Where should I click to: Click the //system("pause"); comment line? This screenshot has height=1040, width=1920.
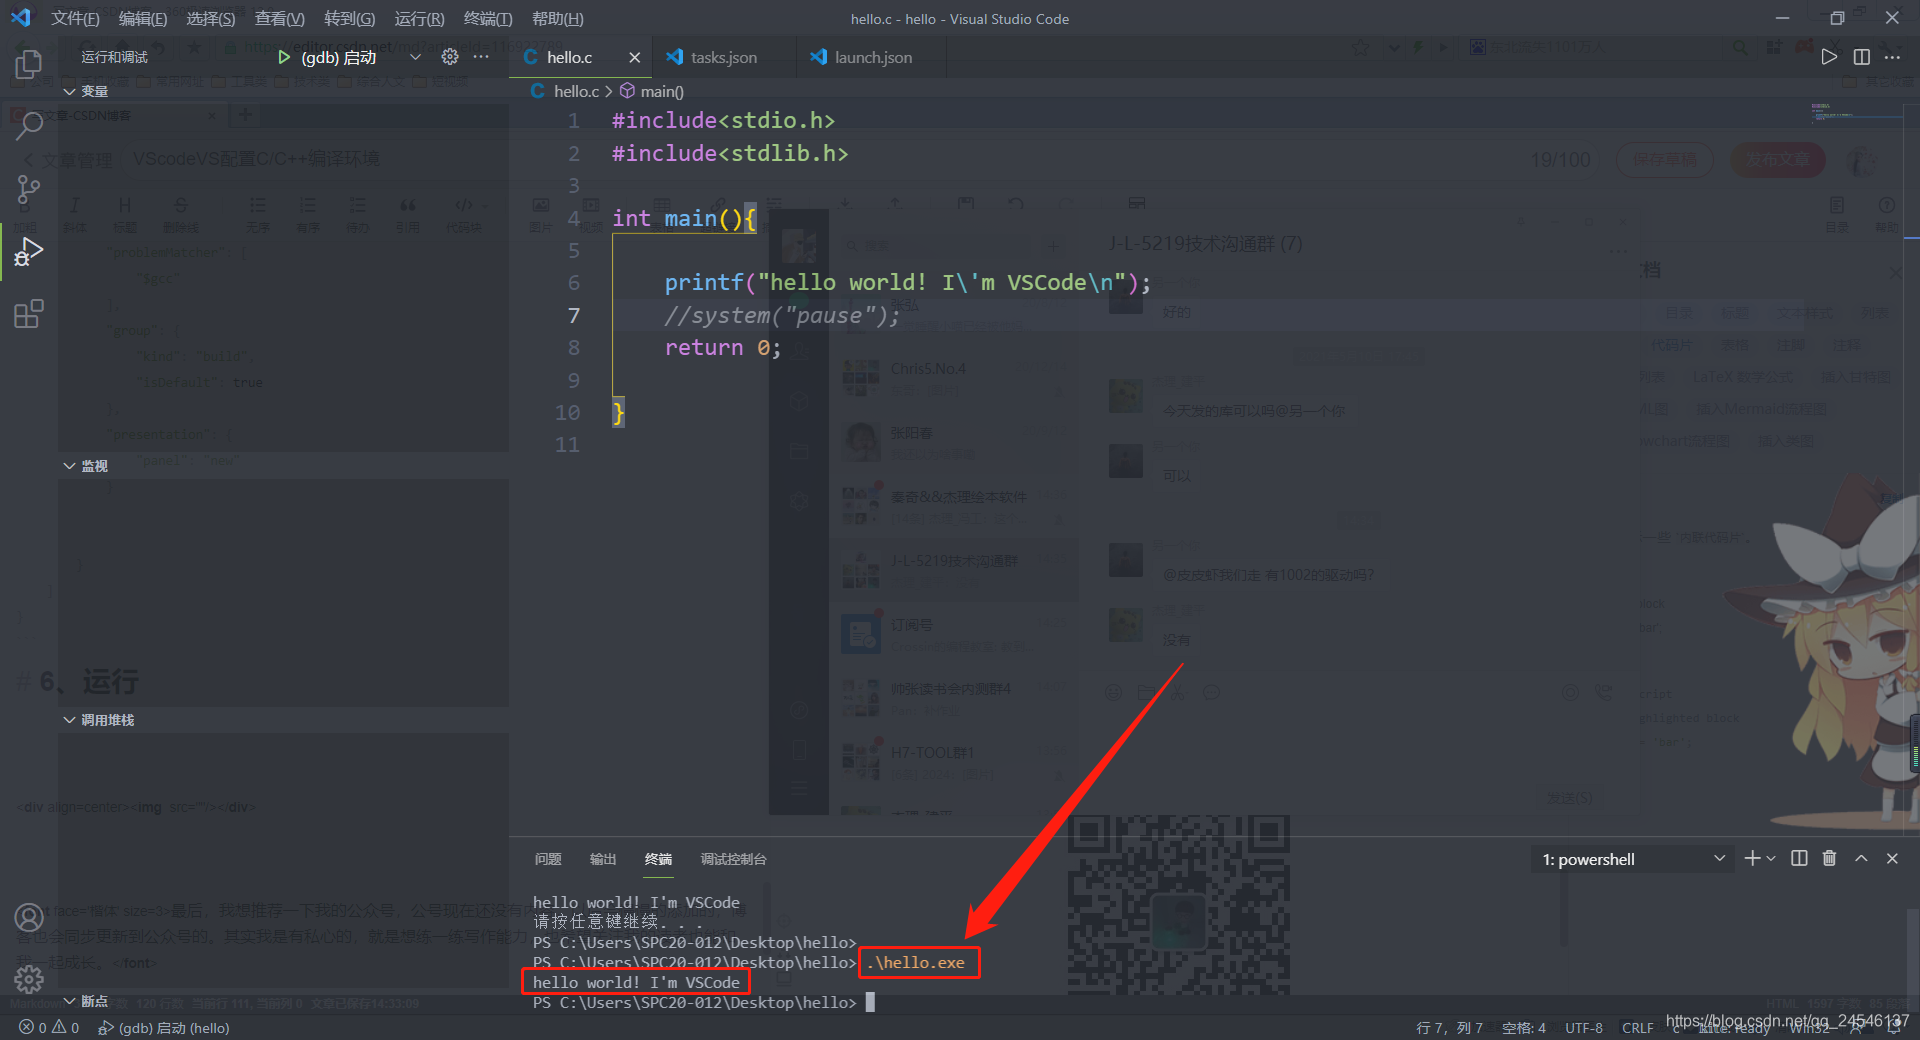pyautogui.click(x=782, y=316)
